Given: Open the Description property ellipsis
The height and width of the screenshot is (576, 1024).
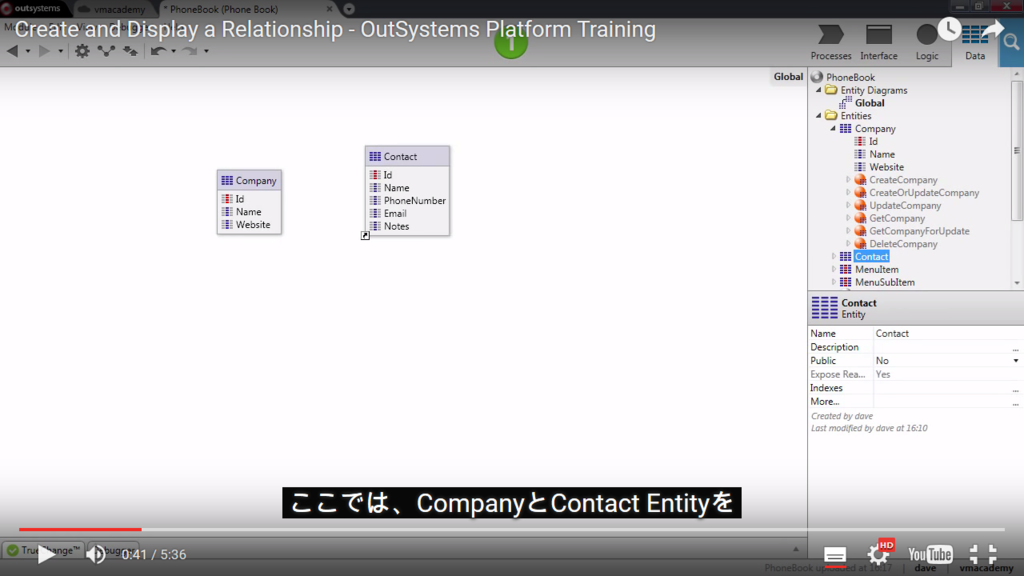Looking at the screenshot, I should pyautogui.click(x=1016, y=347).
